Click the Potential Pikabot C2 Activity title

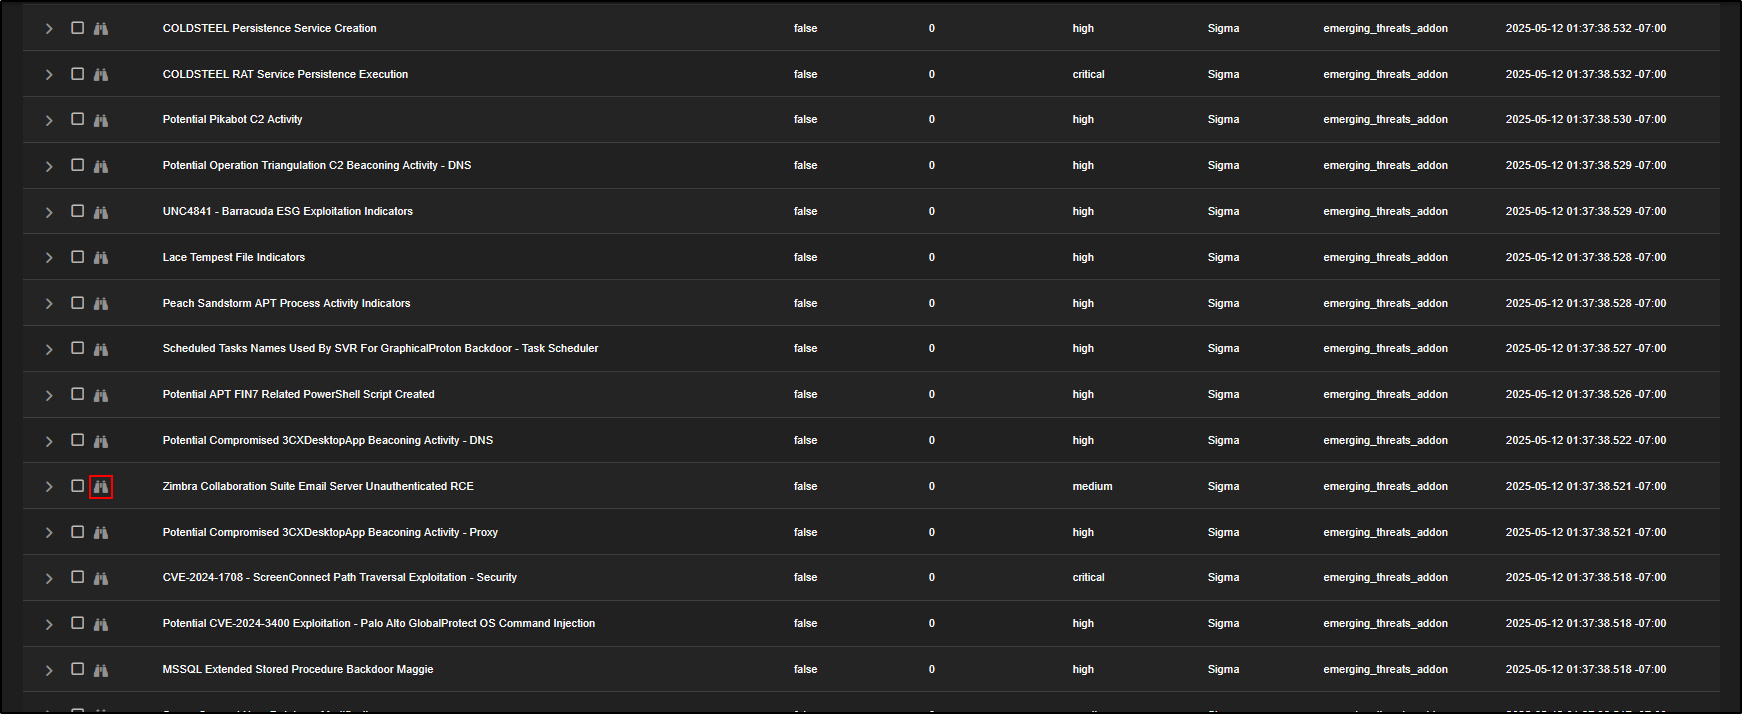(232, 120)
